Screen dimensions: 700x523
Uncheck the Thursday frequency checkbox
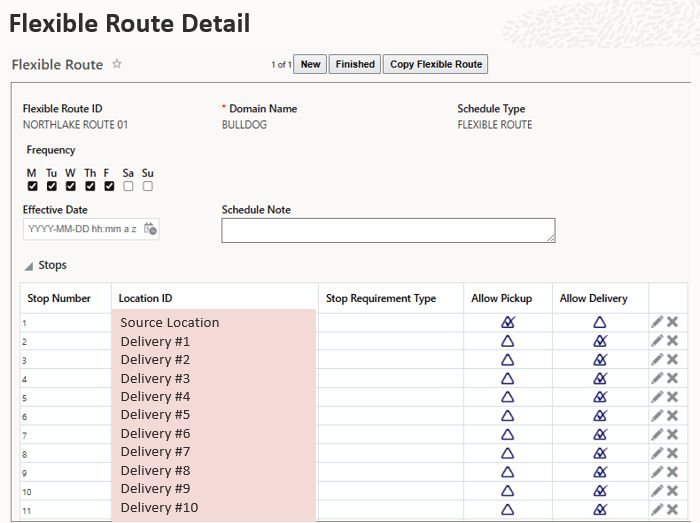90,186
